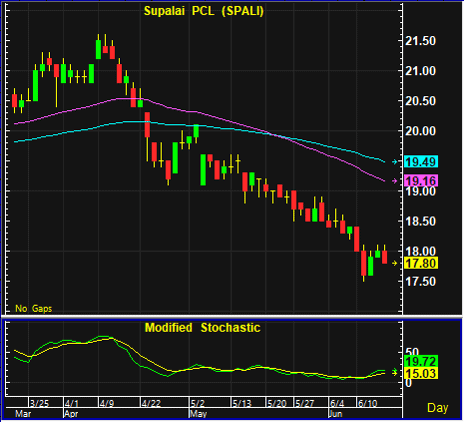464x422 pixels.
Task: Click the 6/4 date marker
Action: tap(337, 403)
